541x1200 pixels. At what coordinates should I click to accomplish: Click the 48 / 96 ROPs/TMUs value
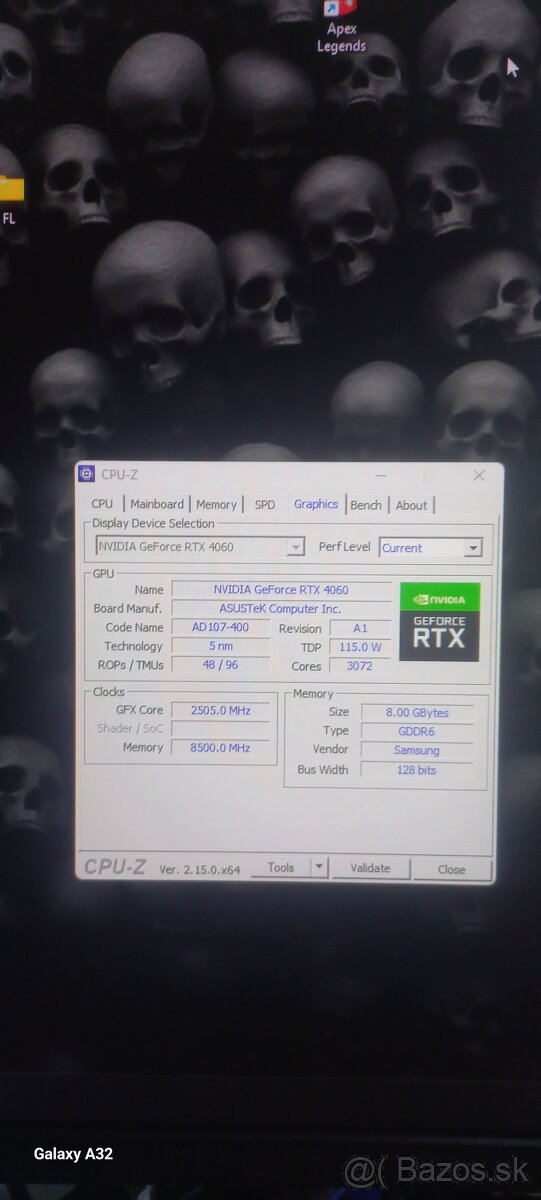tap(220, 665)
